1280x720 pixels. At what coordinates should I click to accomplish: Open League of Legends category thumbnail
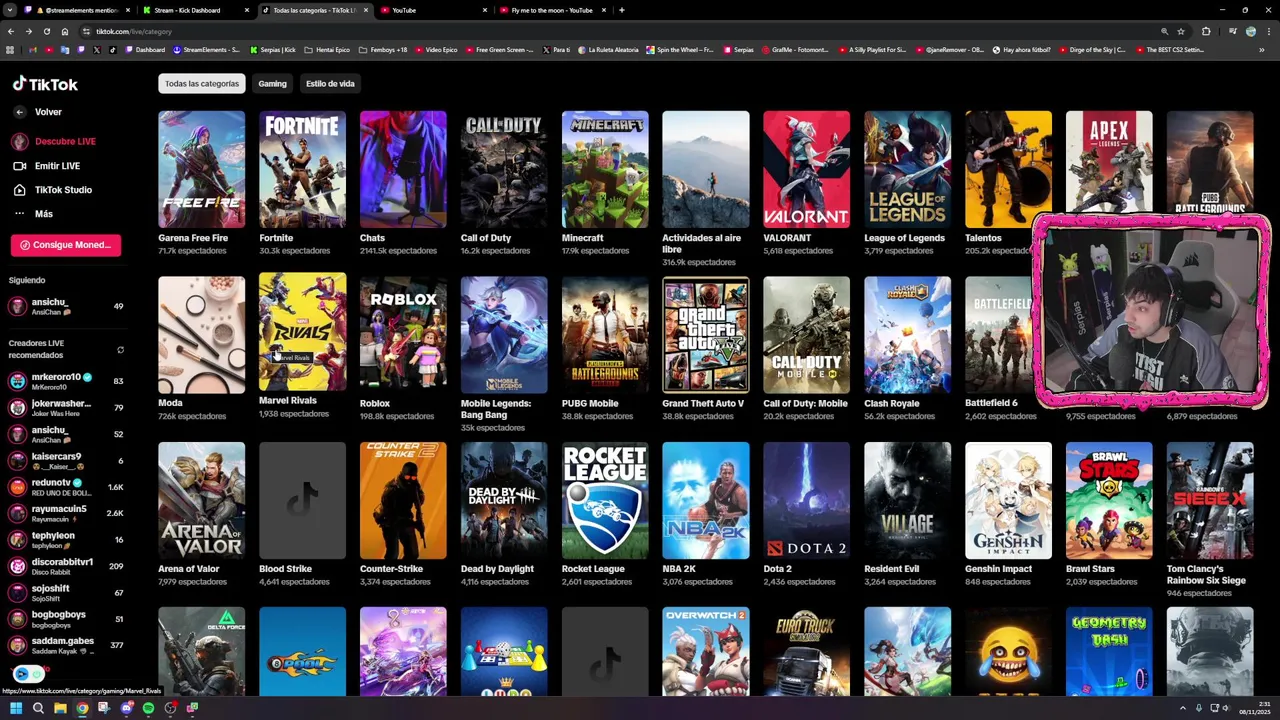(x=907, y=169)
